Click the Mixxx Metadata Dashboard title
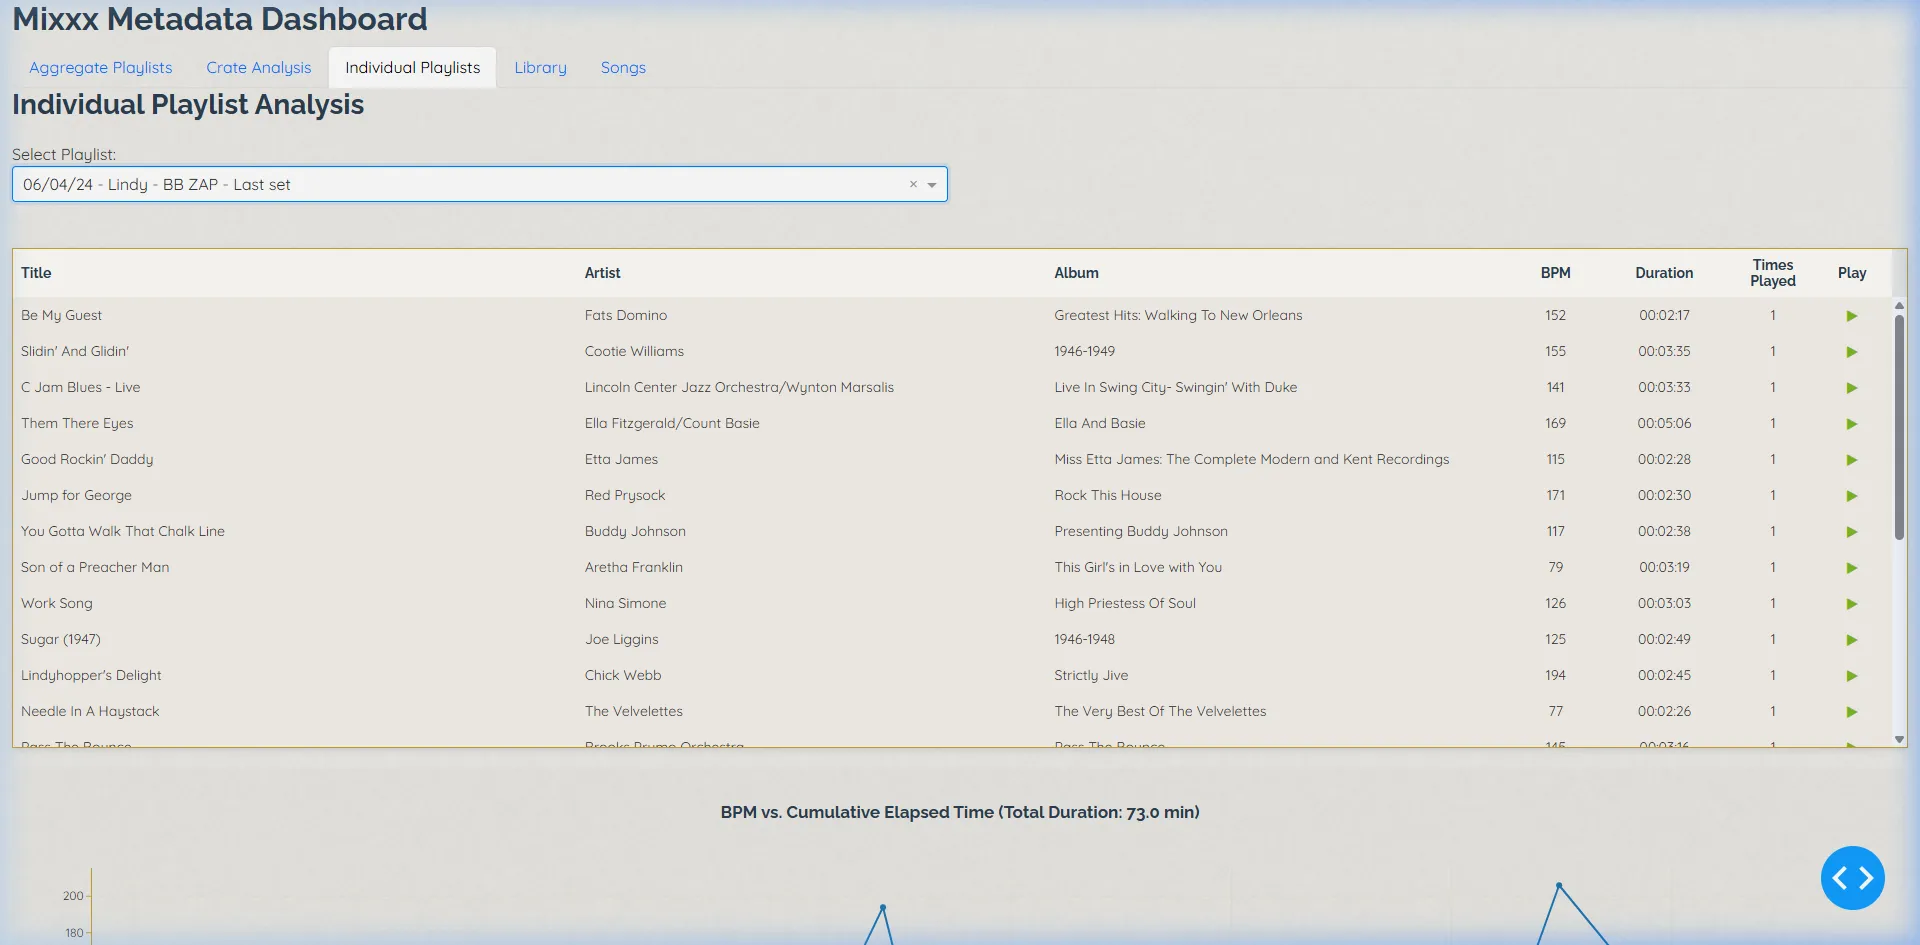 click(220, 19)
